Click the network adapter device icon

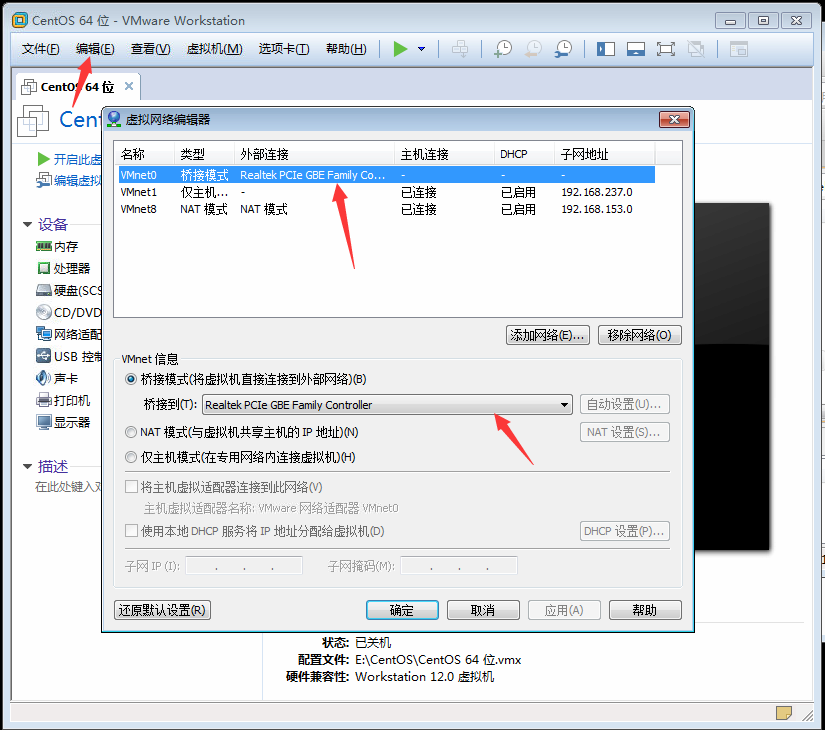tap(44, 334)
